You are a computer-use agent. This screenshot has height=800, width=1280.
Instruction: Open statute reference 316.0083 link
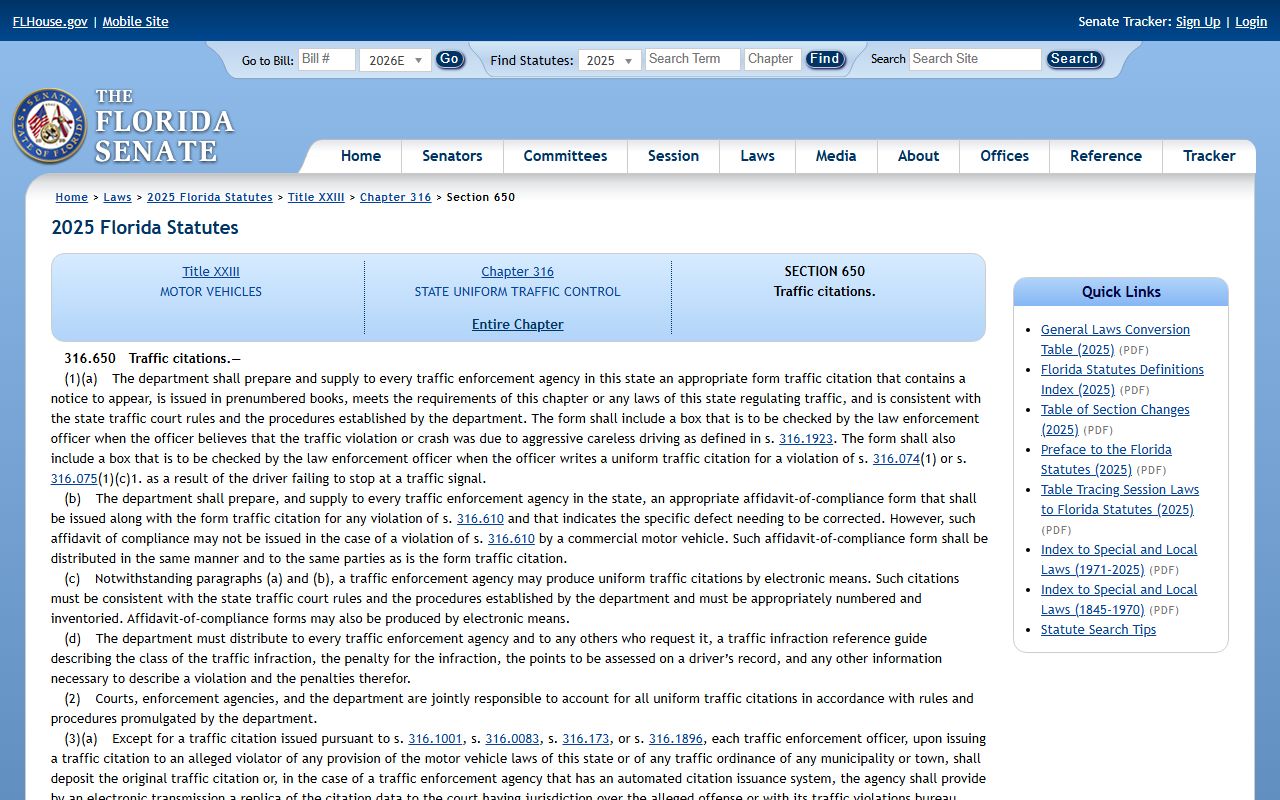(512, 738)
